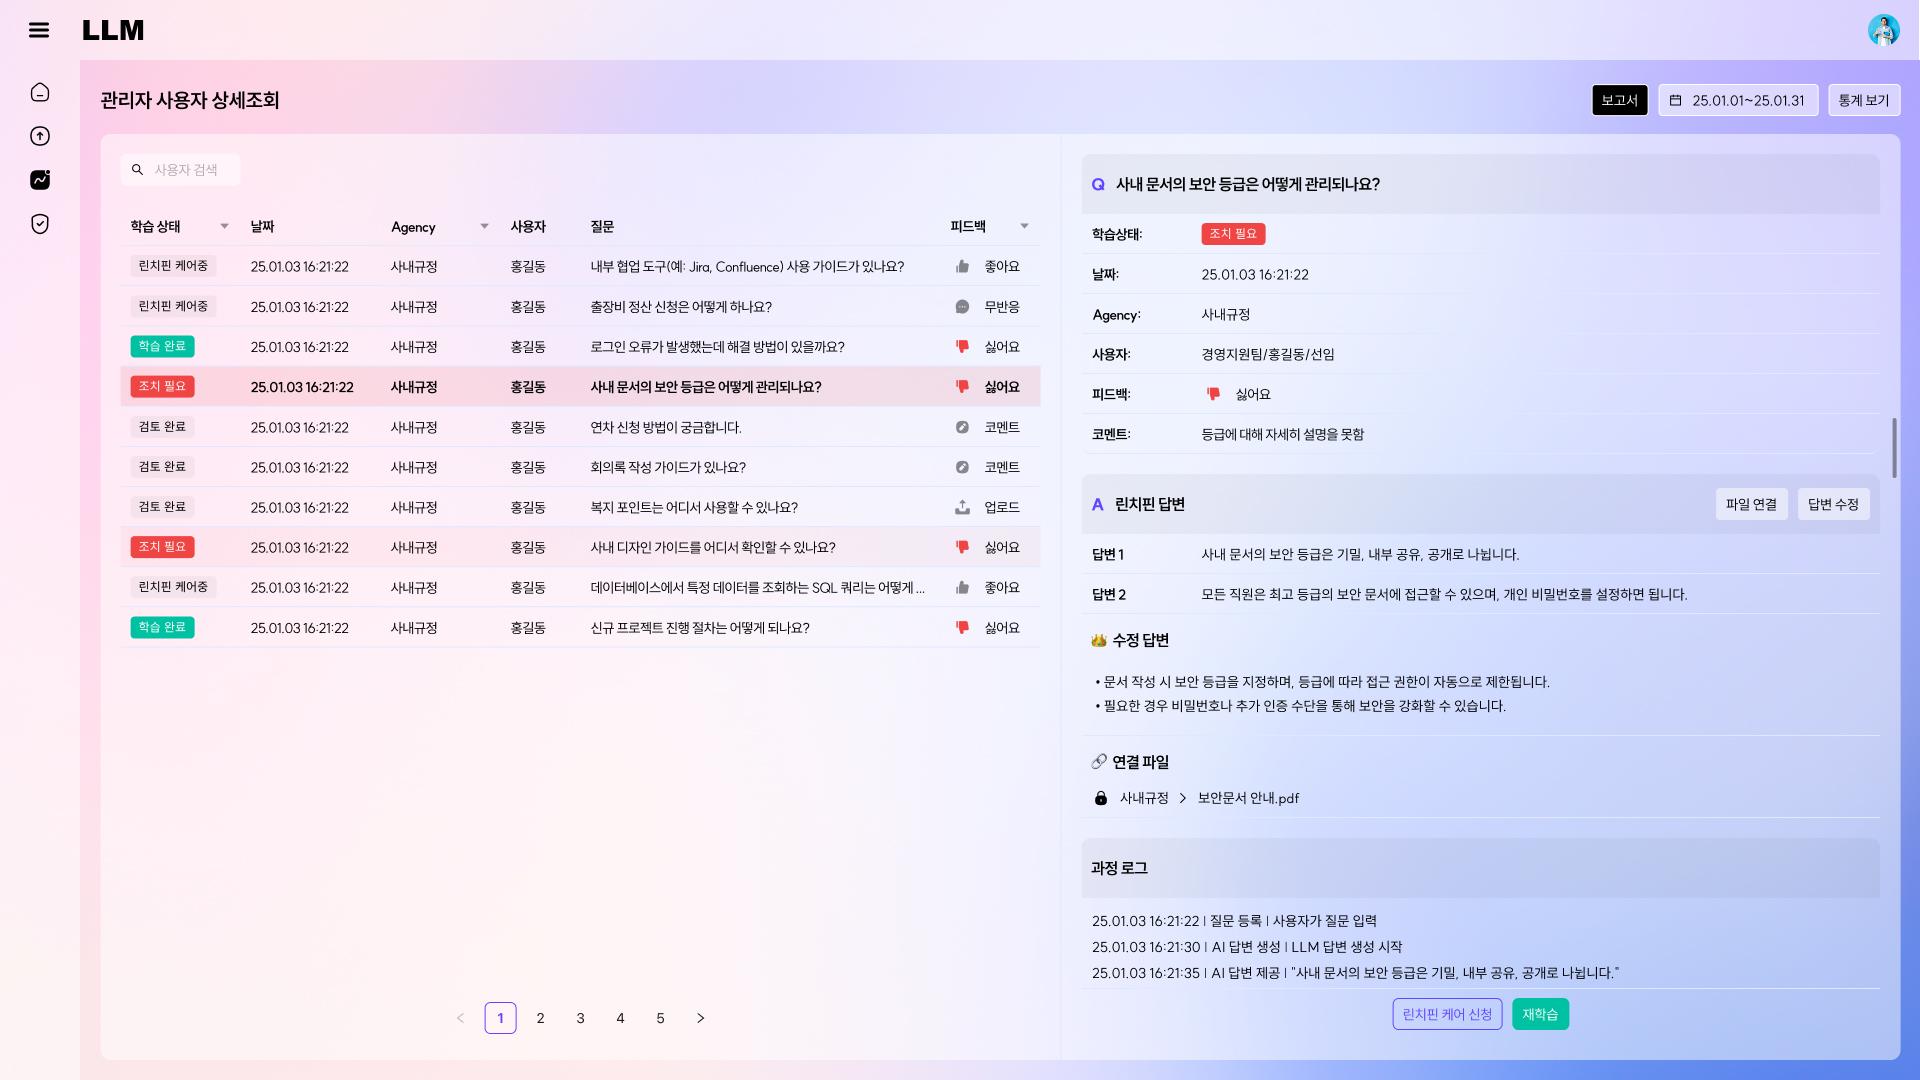Viewport: 1920px width, 1080px height.
Task: Click the 재학습 button
Action: click(x=1540, y=1014)
